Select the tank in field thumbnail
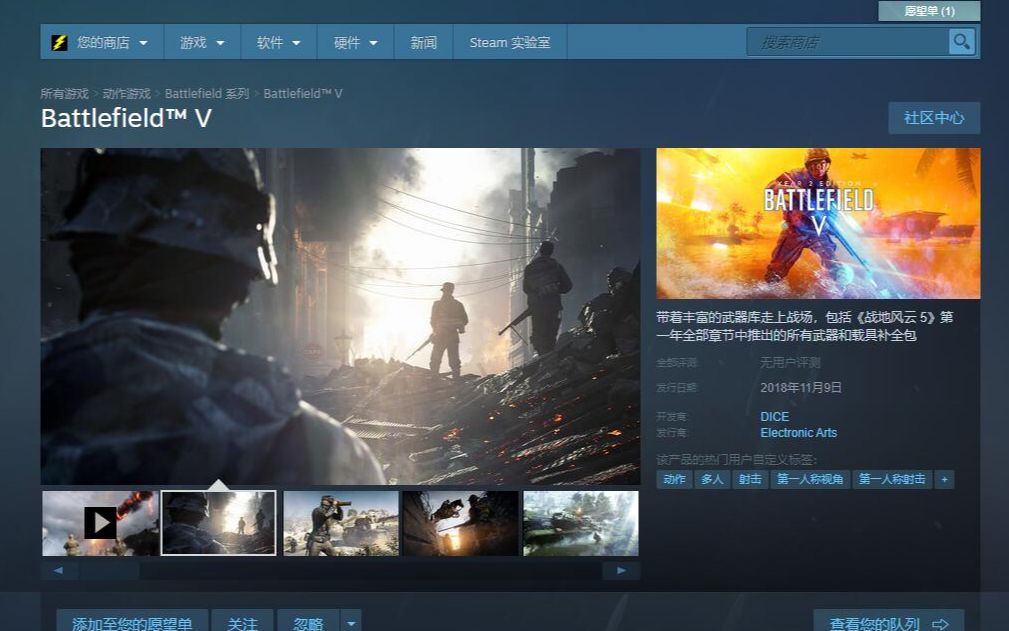The image size is (1009, 631). pyautogui.click(x=581, y=523)
